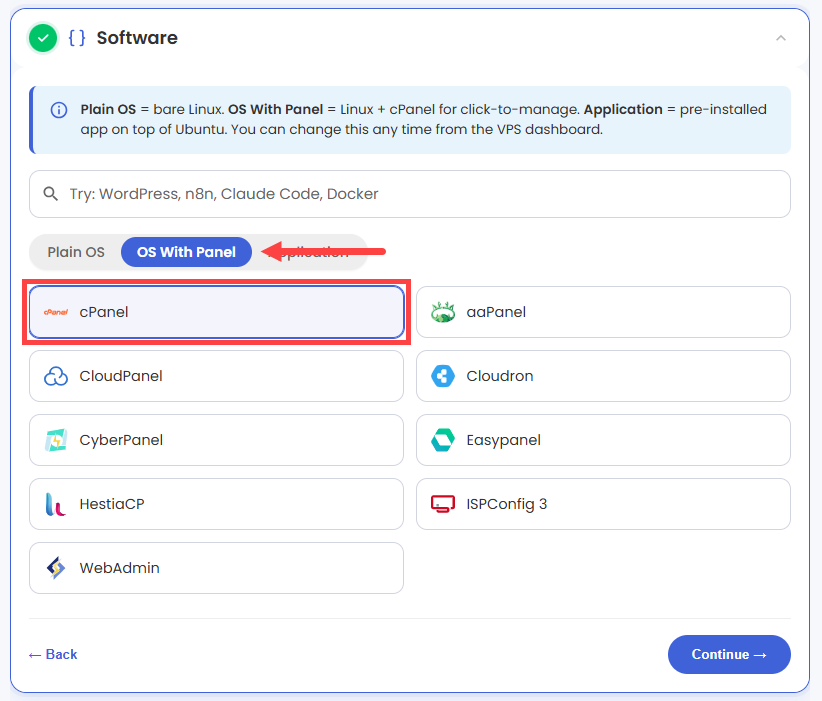Image resolution: width=822 pixels, height=701 pixels.
Task: Click the magnifier search icon
Action: pos(50,194)
